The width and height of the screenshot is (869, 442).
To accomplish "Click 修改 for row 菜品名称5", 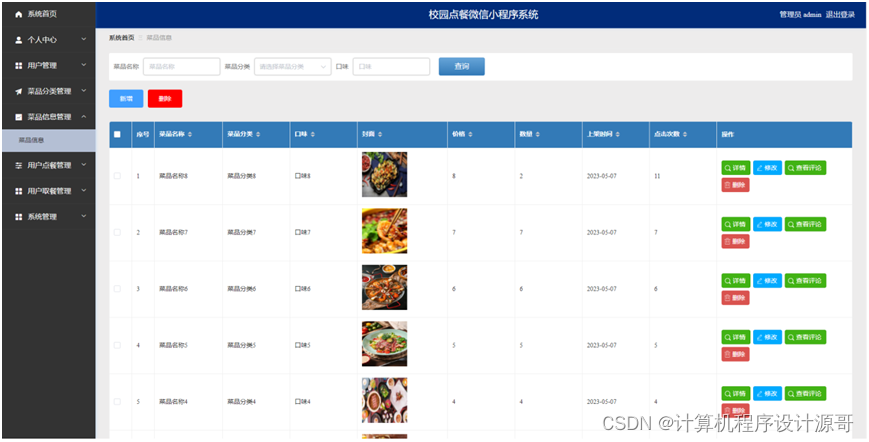I will [x=768, y=337].
